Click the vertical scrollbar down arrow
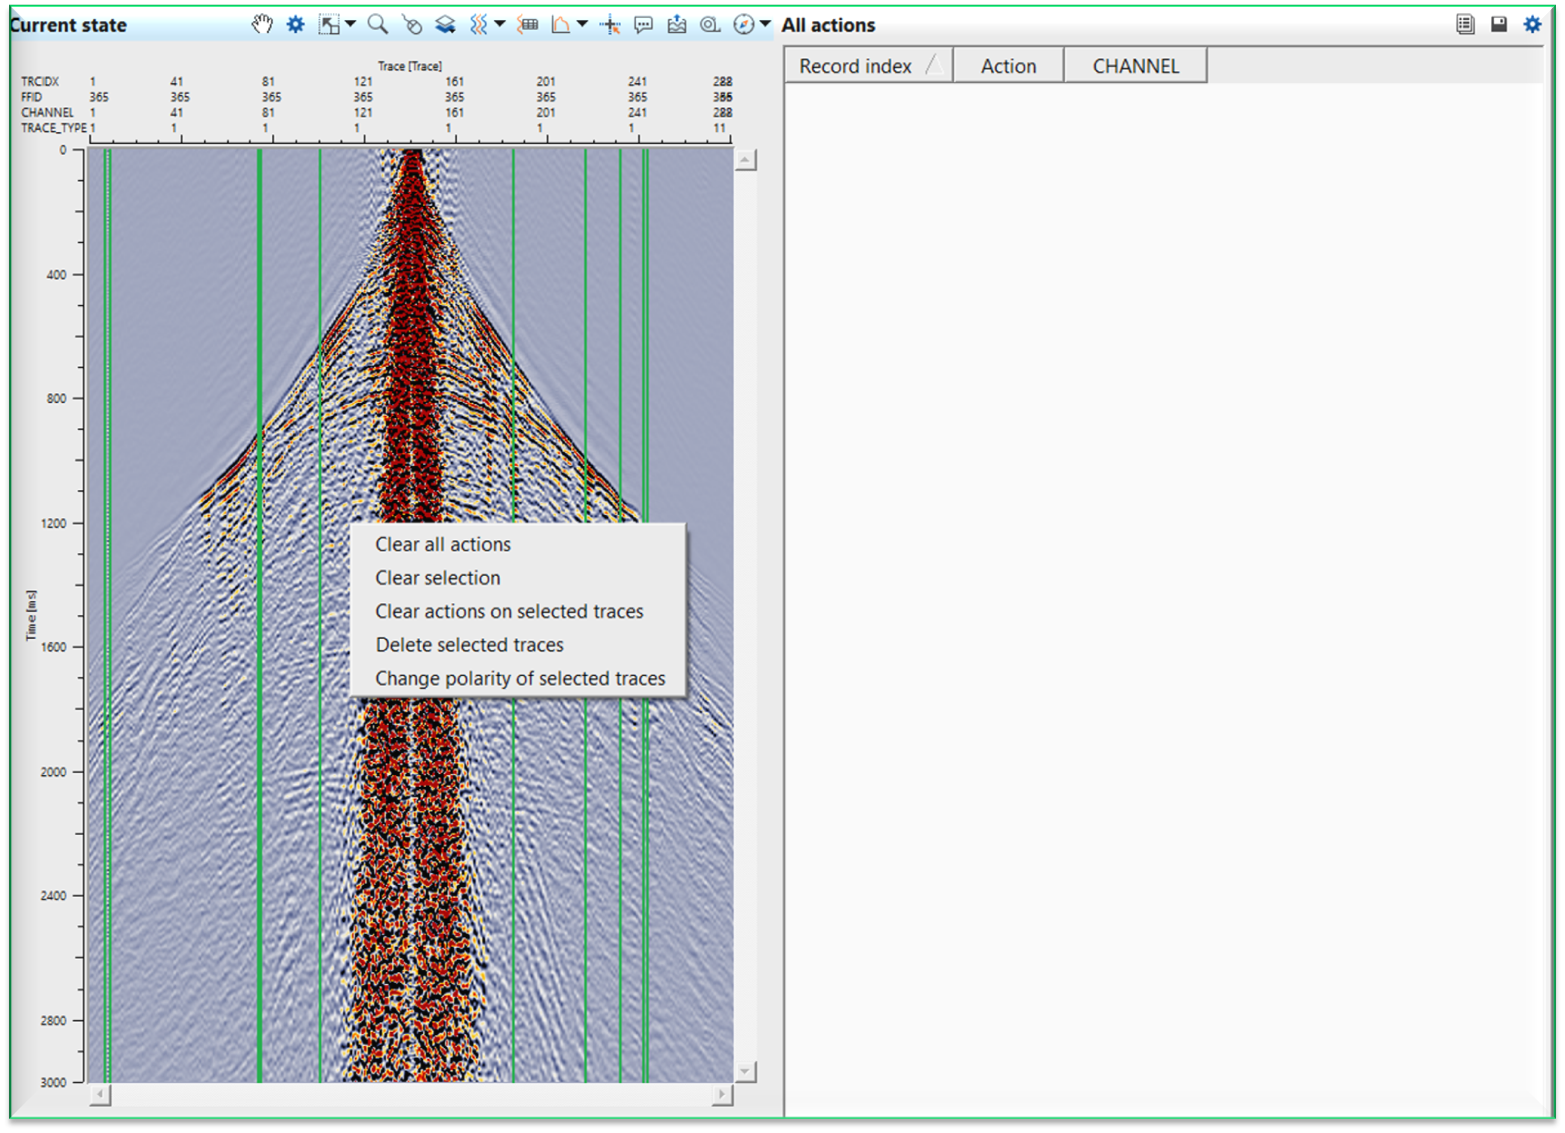 tap(745, 1070)
